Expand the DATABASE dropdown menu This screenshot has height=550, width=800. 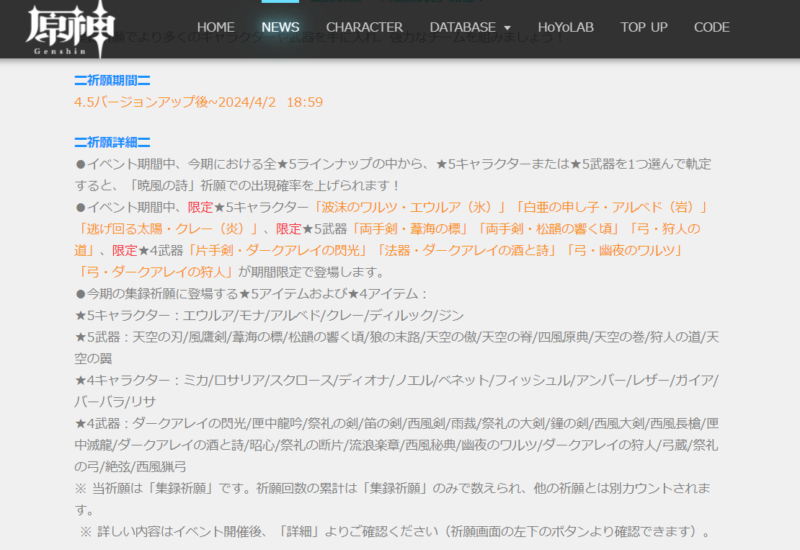click(x=470, y=27)
